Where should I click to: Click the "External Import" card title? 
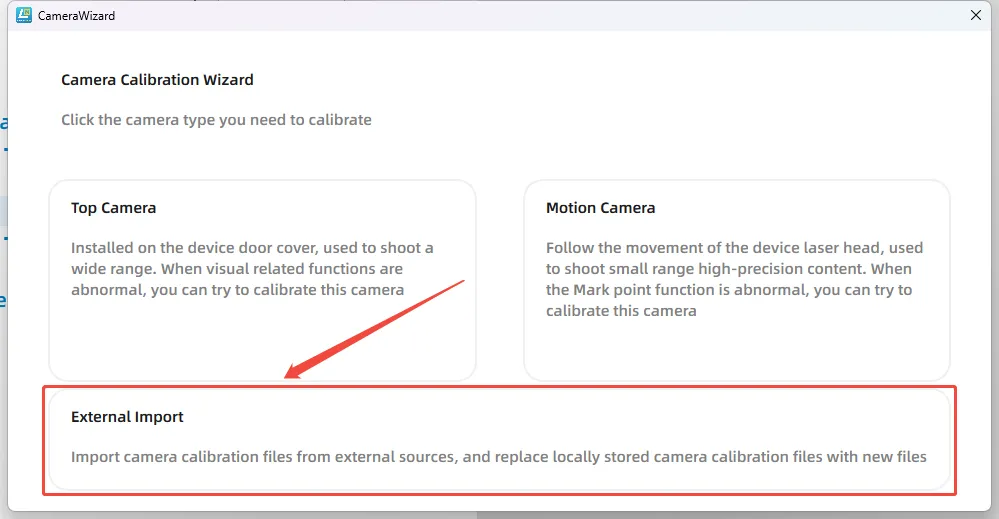pos(127,417)
